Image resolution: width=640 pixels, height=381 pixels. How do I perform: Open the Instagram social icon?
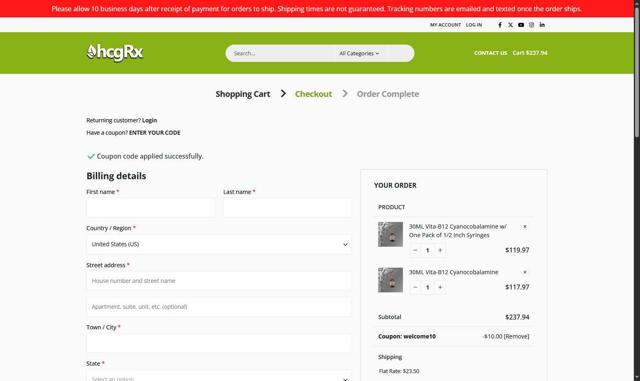531,25
